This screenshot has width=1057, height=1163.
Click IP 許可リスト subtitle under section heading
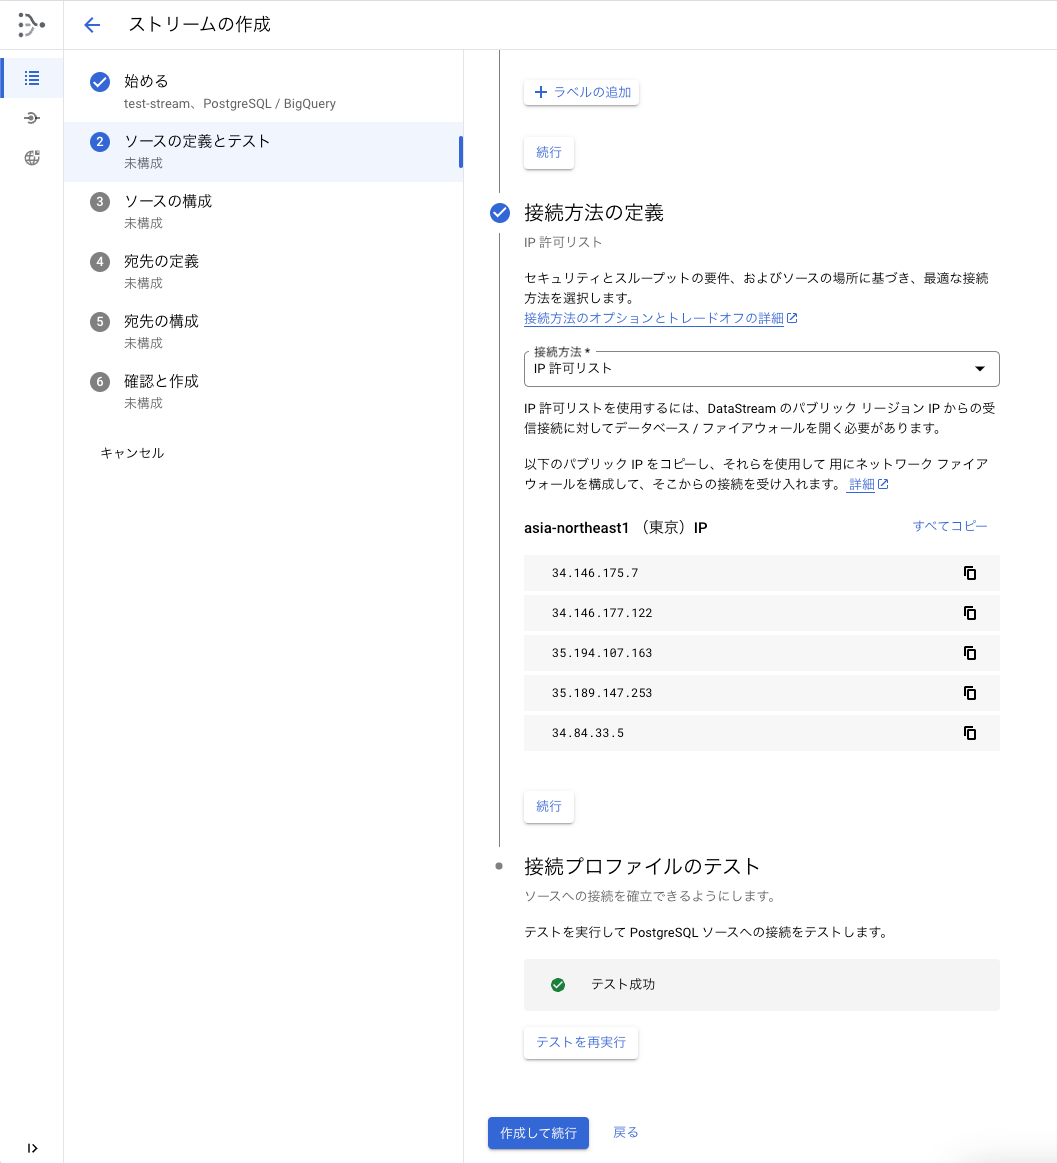pos(563,243)
